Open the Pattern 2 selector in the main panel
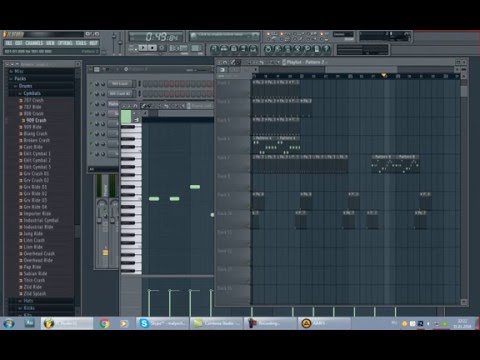Screen dimensions: 480x360 [89, 52]
